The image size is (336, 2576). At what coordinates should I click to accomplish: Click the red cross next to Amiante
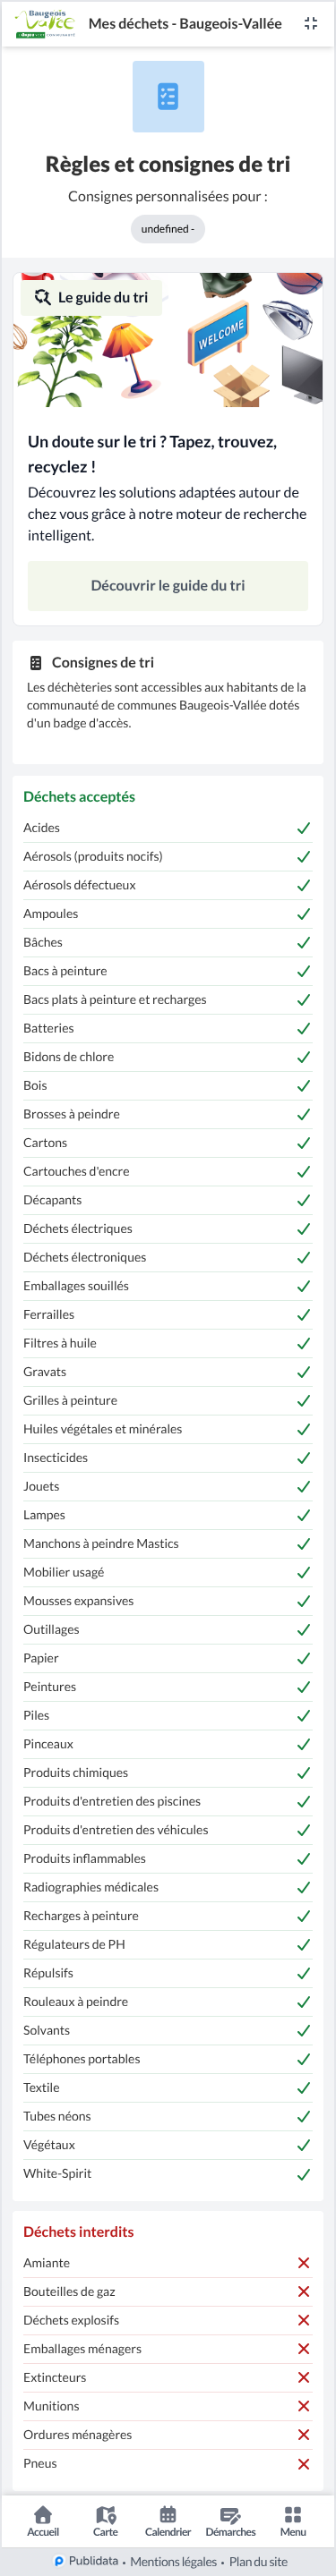point(303,2262)
